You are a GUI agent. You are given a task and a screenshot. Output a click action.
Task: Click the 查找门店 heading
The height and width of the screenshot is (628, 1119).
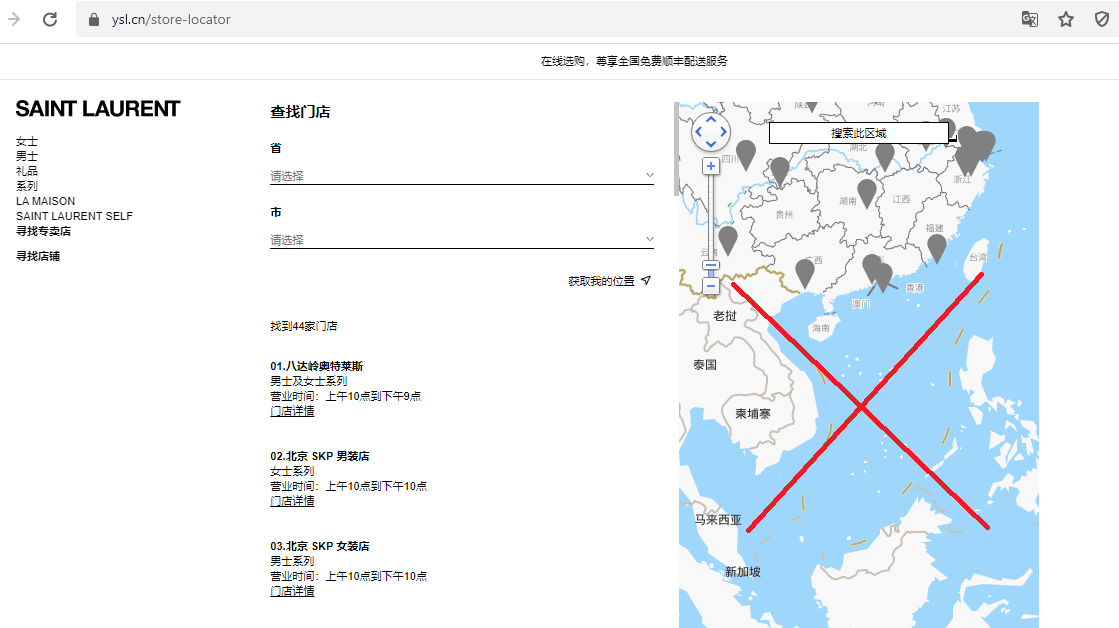(x=300, y=112)
